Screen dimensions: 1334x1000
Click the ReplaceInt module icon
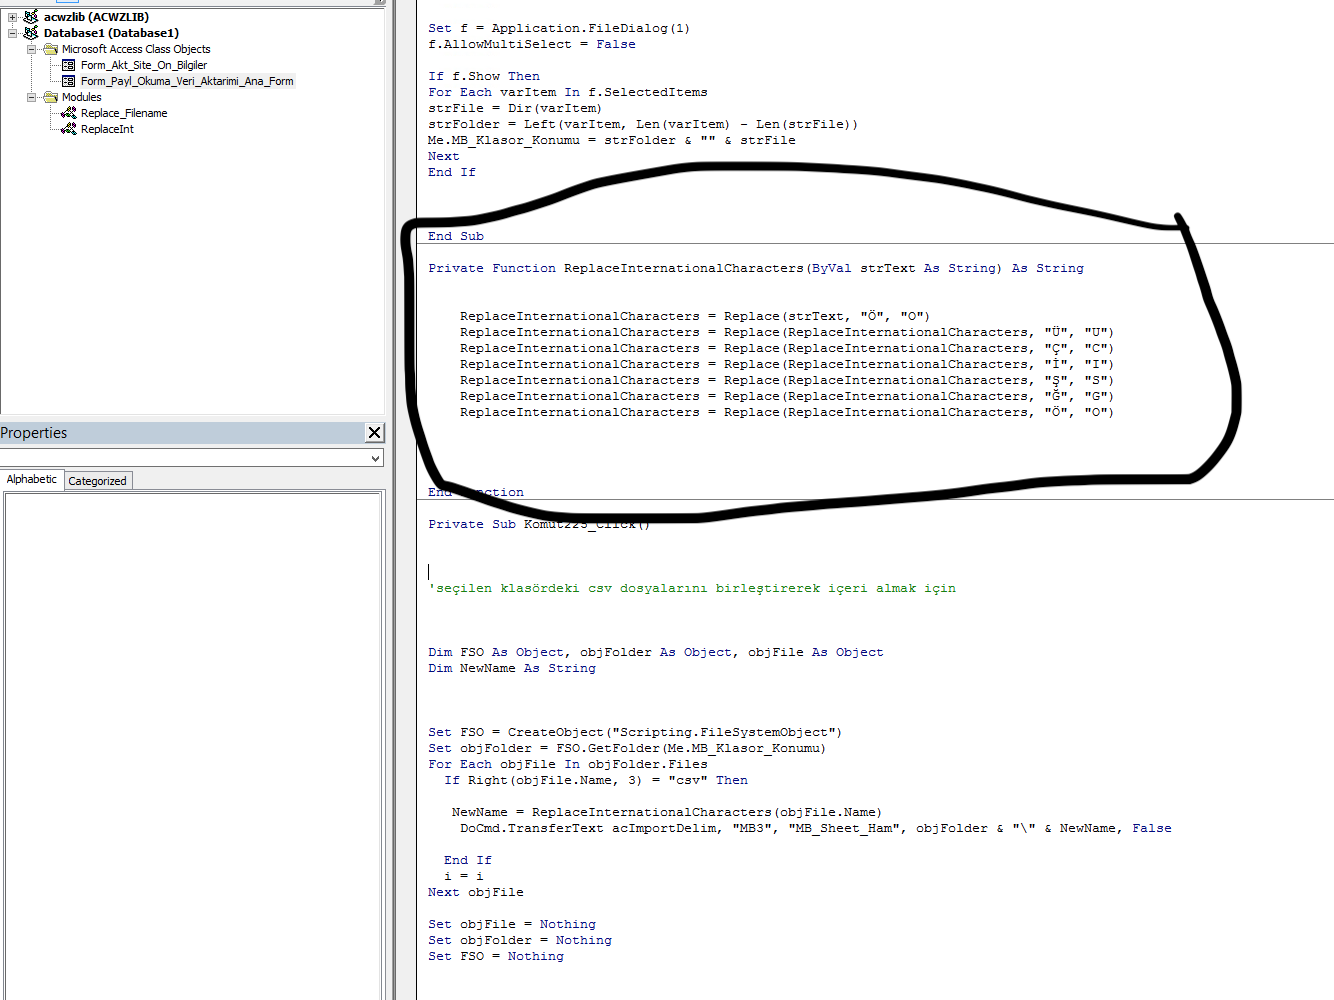coord(69,129)
